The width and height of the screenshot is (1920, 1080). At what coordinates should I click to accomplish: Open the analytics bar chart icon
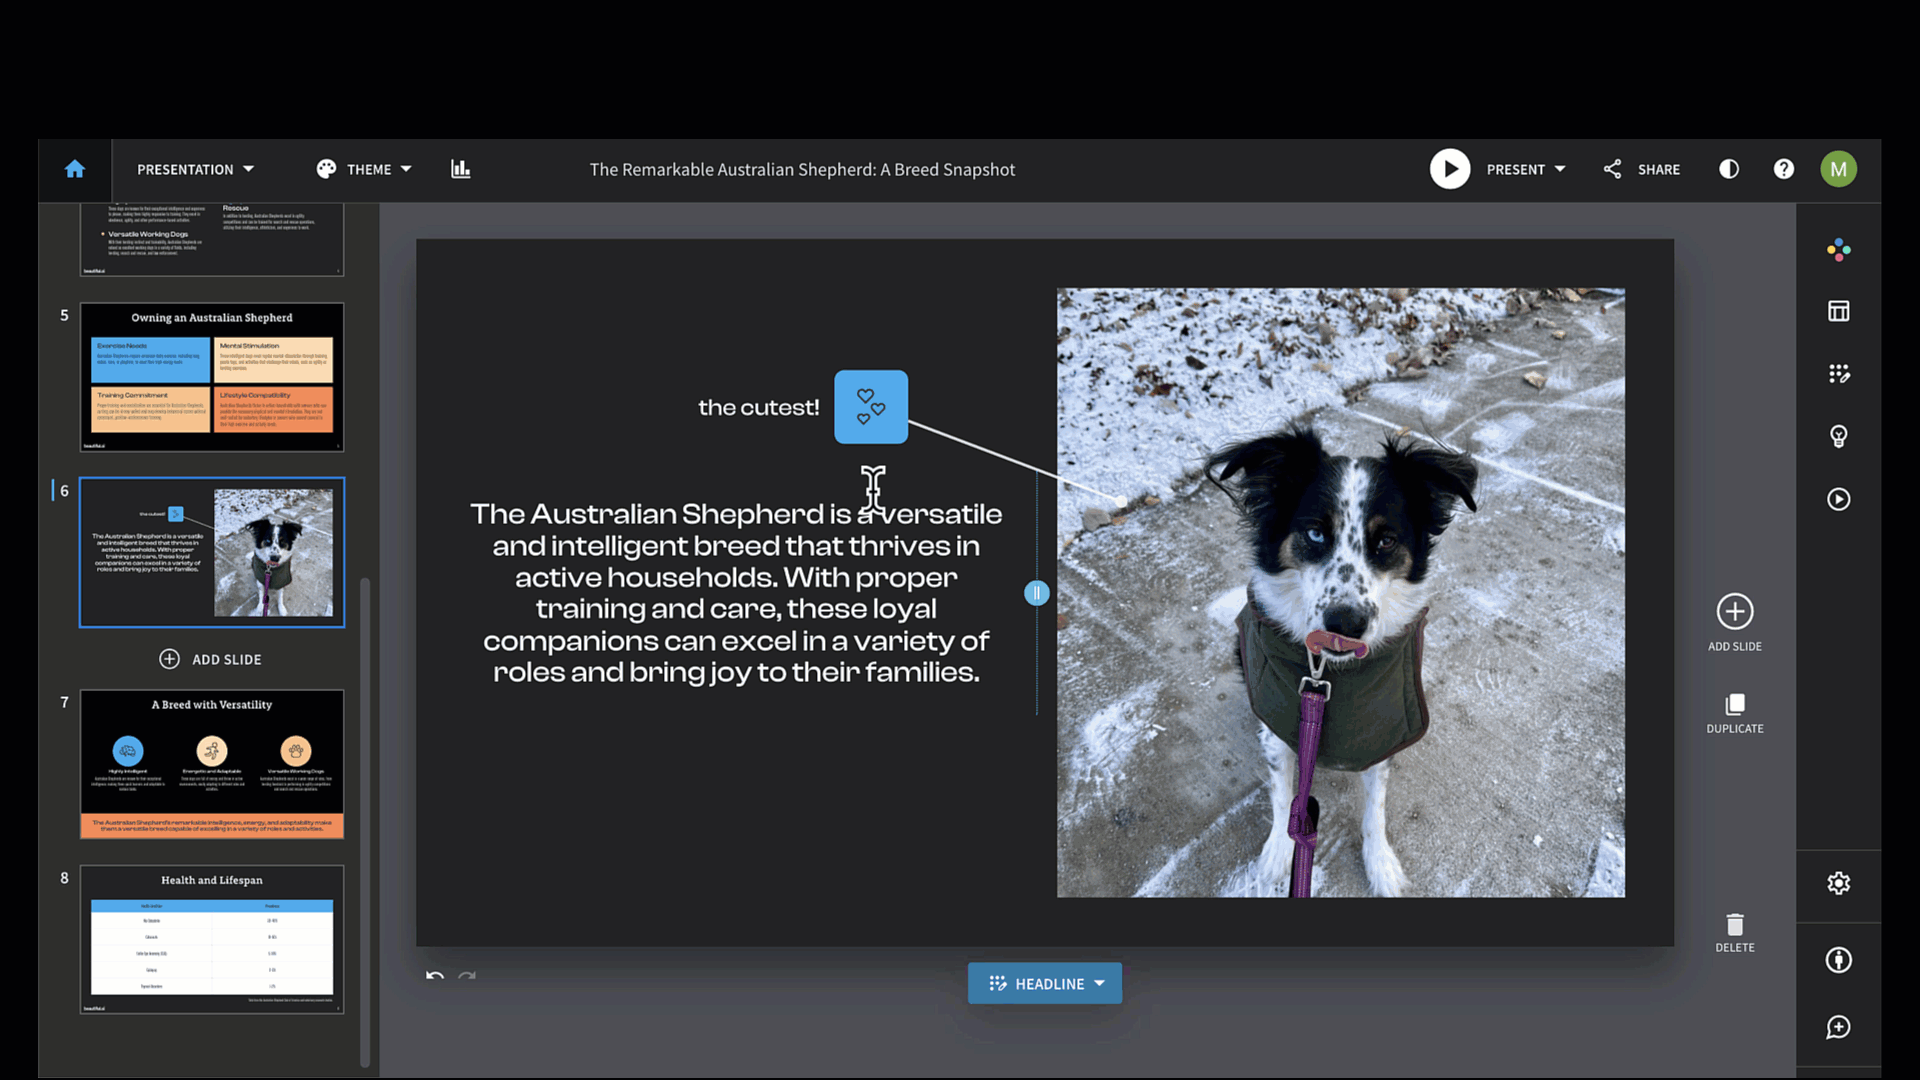click(461, 169)
